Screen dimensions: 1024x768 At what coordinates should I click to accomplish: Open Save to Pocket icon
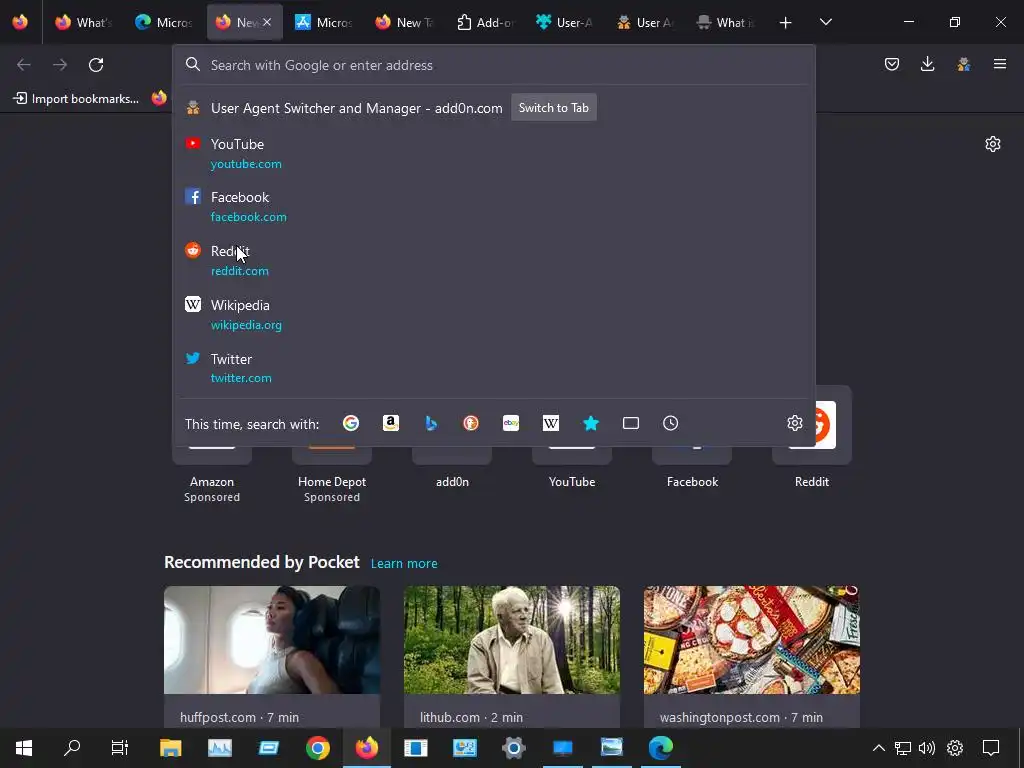891,64
